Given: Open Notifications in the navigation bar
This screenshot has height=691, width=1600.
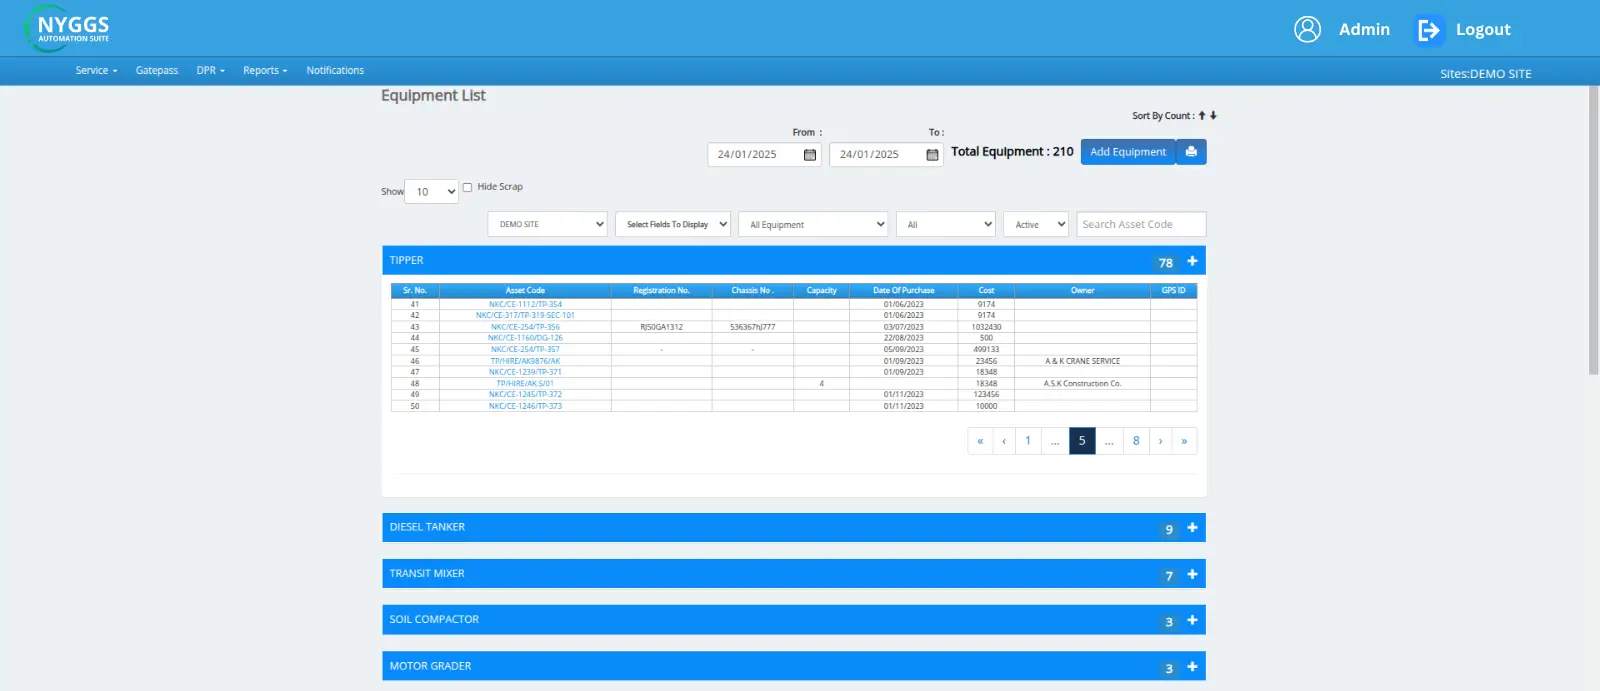Looking at the screenshot, I should 335,70.
